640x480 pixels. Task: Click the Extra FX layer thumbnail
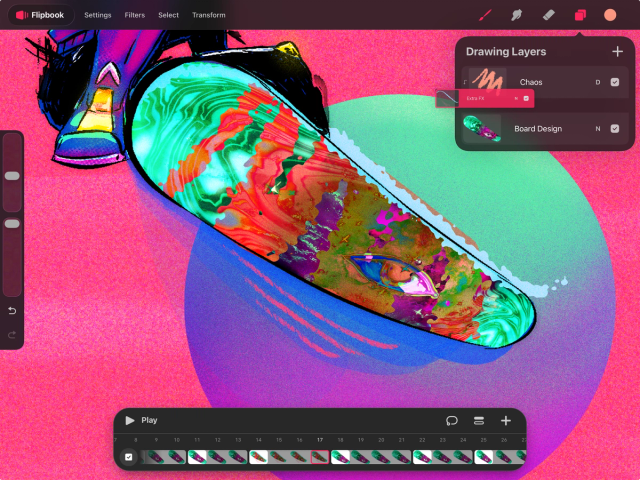pyautogui.click(x=447, y=98)
